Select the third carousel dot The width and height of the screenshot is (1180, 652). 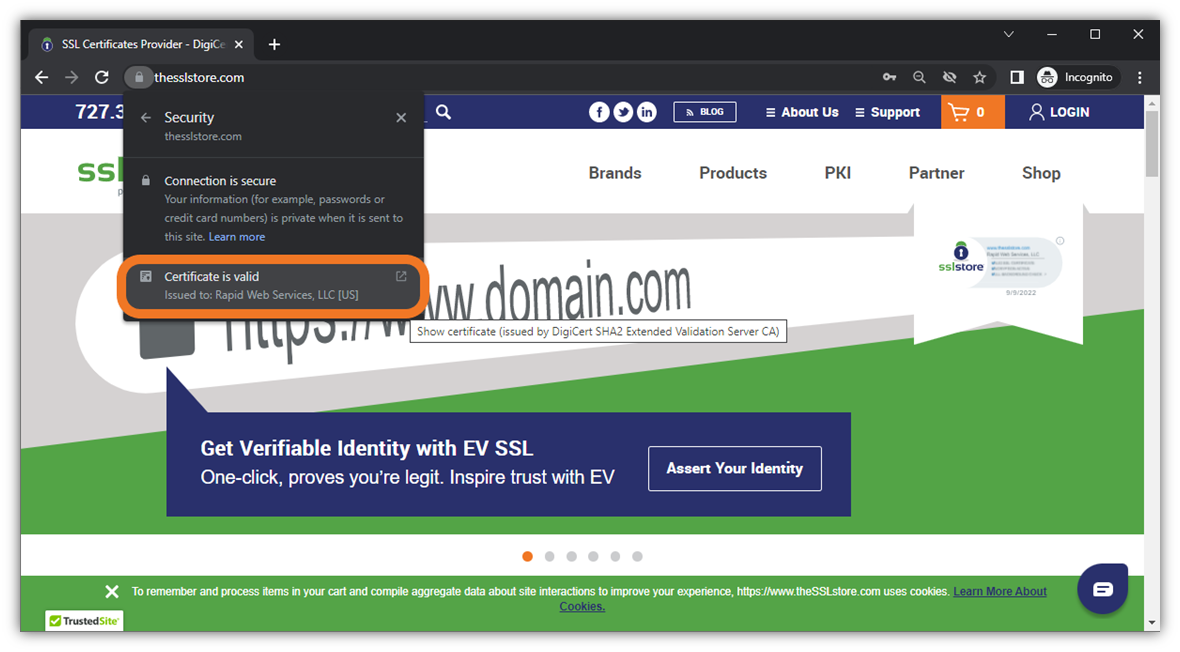(x=572, y=556)
